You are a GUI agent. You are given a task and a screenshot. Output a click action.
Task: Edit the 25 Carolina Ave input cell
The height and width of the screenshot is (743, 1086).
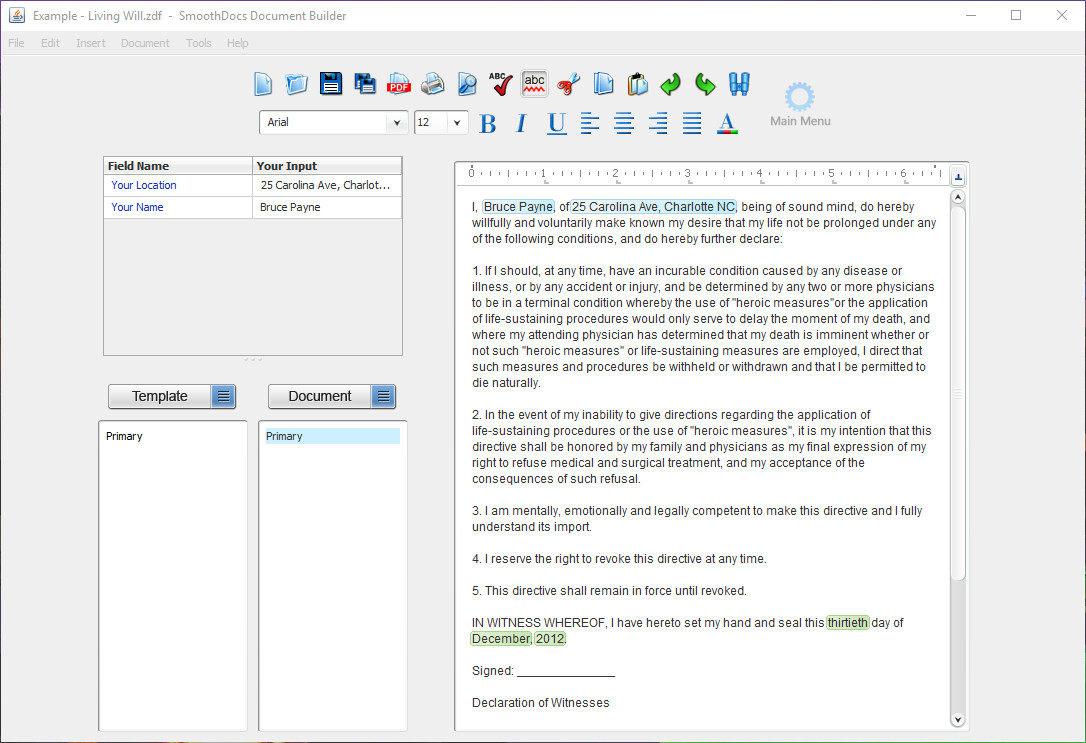326,185
